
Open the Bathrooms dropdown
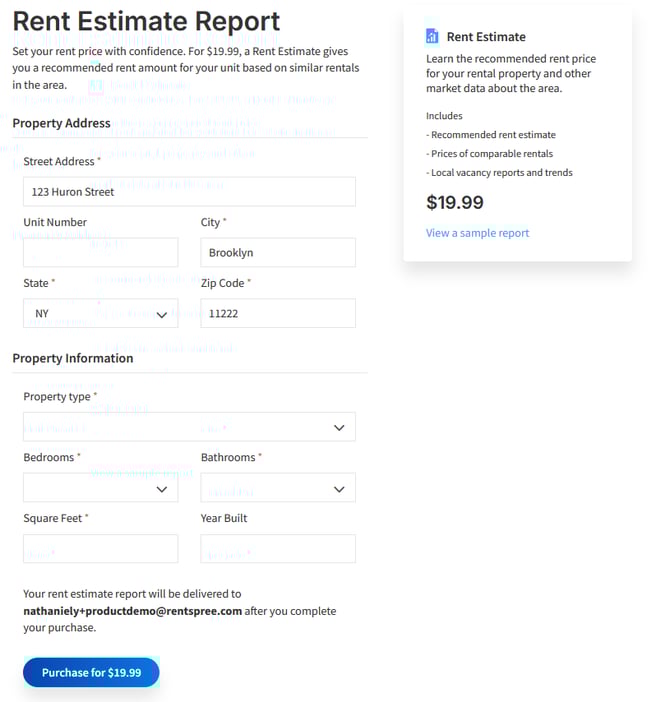[278, 488]
